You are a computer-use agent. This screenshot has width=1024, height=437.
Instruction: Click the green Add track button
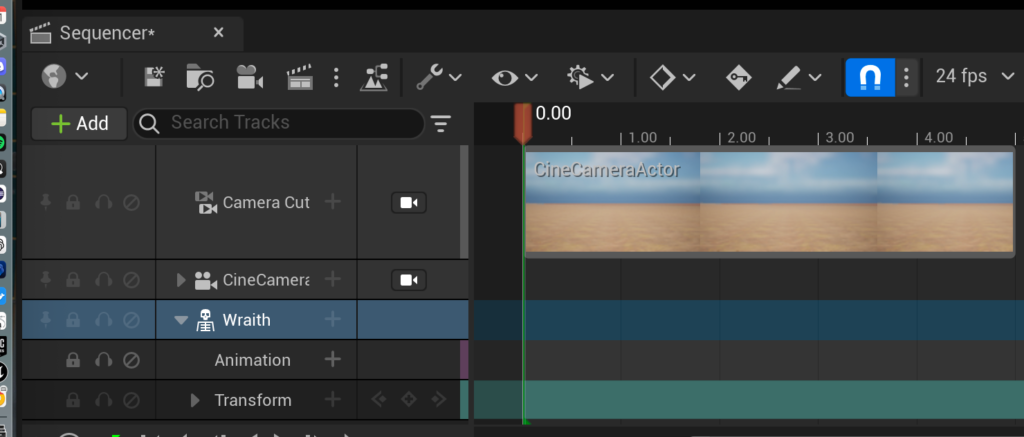(79, 123)
